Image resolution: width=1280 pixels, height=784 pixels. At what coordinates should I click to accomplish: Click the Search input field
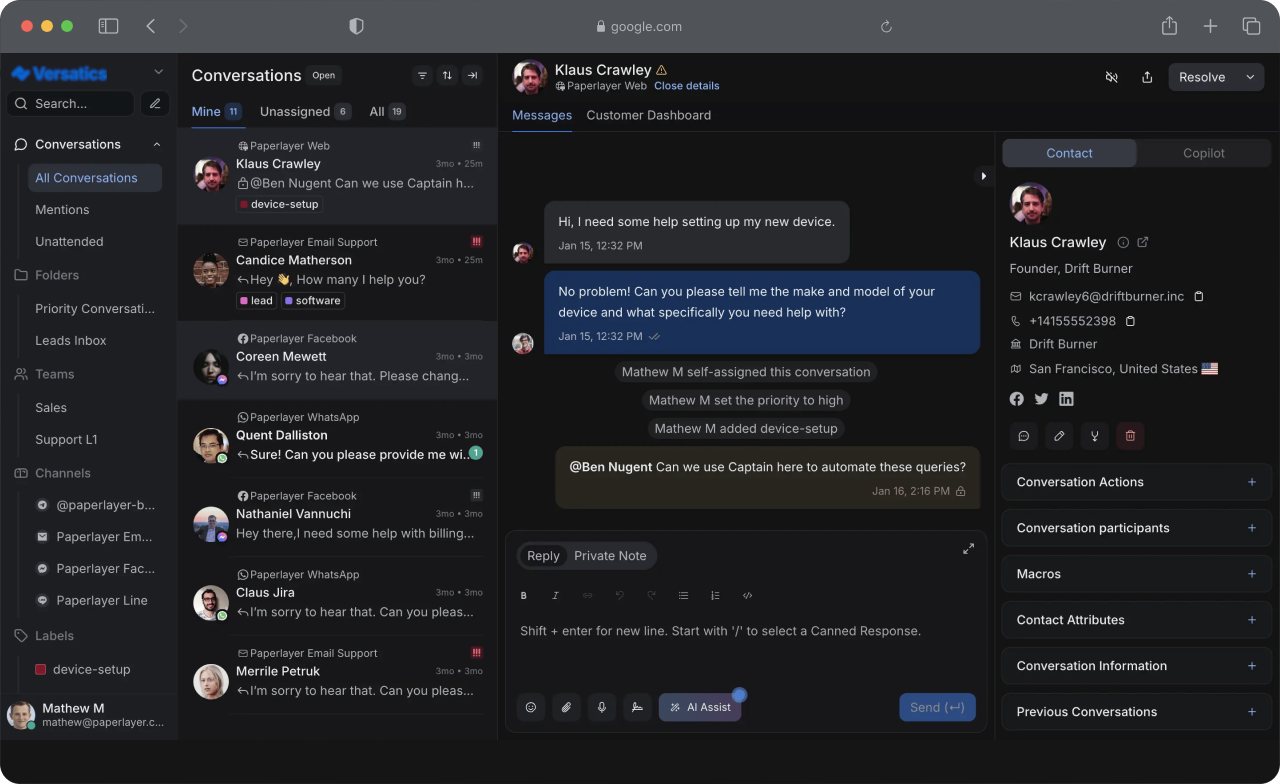click(71, 103)
